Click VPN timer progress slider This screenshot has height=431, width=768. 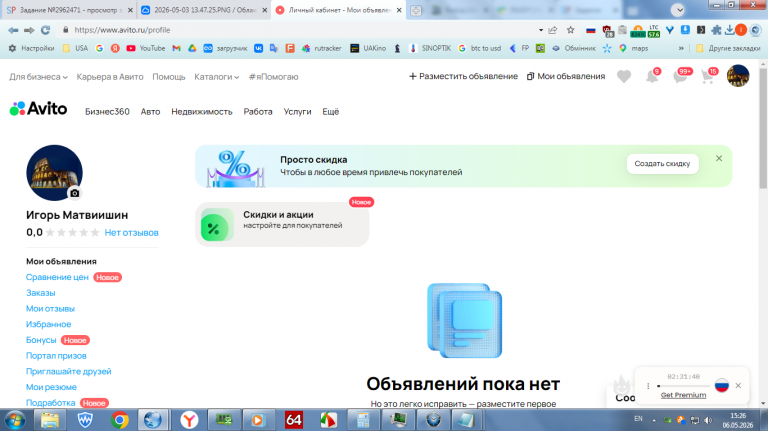coord(683,386)
